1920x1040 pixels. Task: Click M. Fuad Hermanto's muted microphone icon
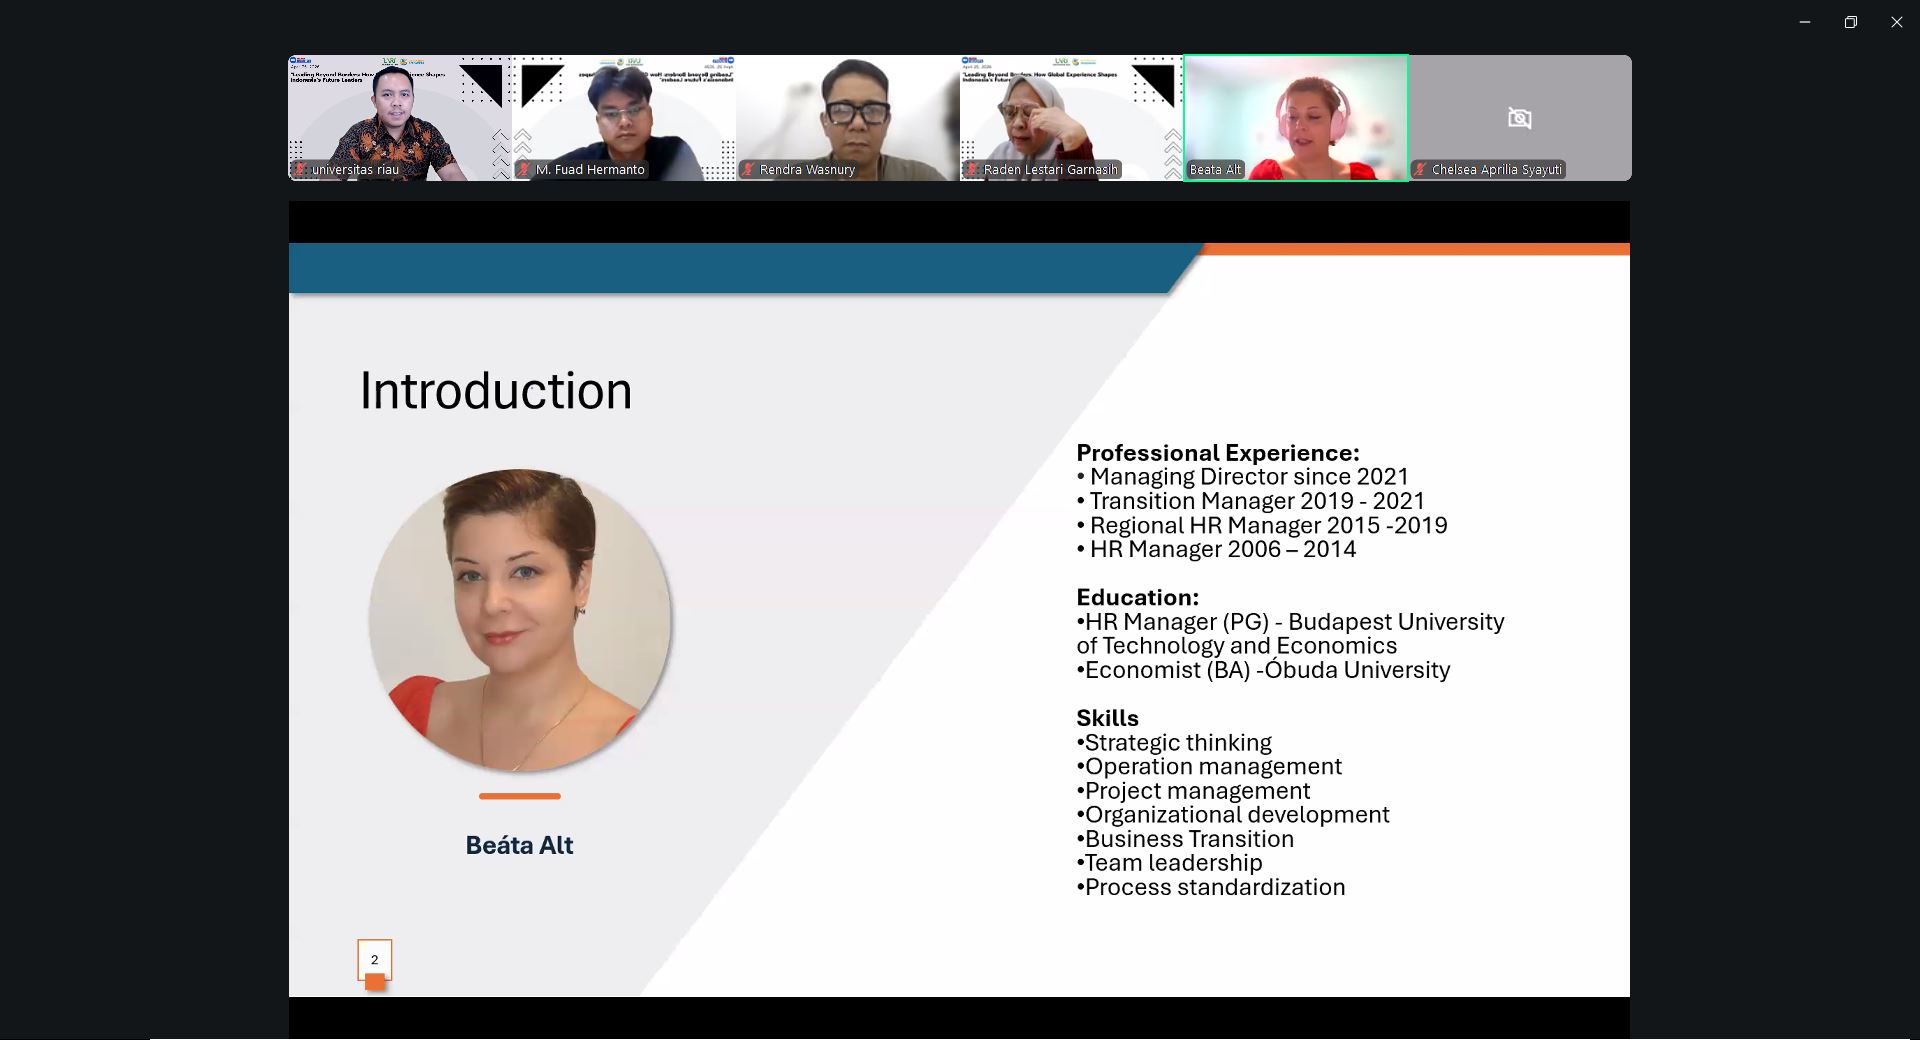tap(524, 170)
